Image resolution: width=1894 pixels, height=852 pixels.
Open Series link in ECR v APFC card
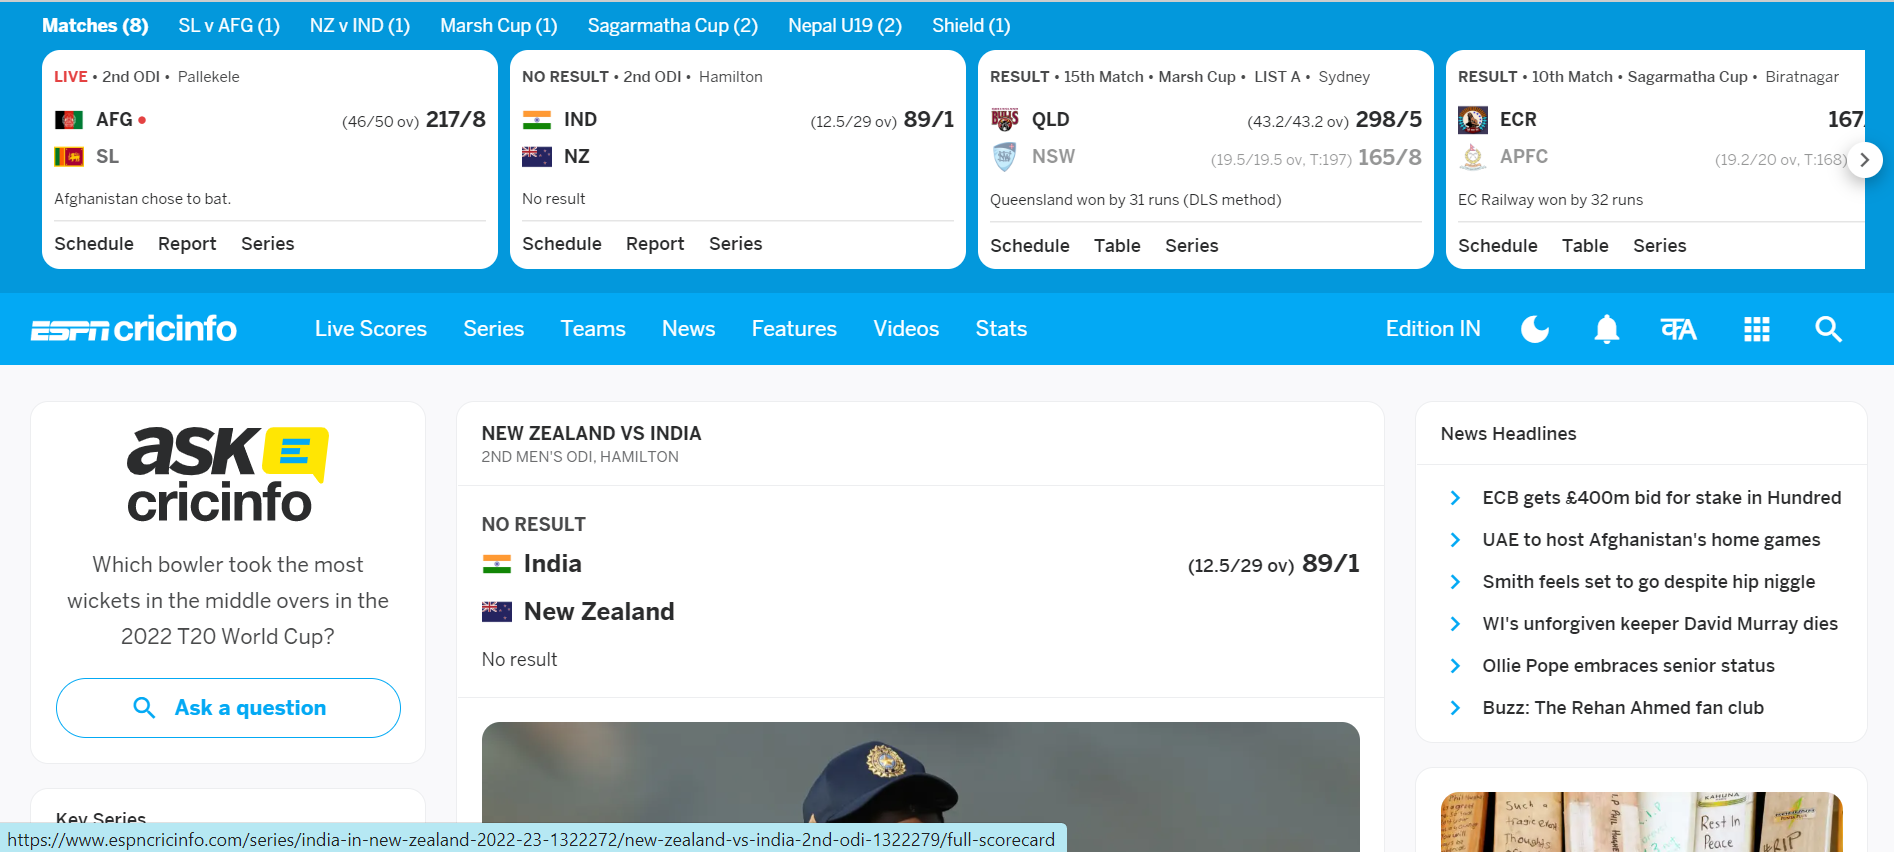[x=1660, y=246]
